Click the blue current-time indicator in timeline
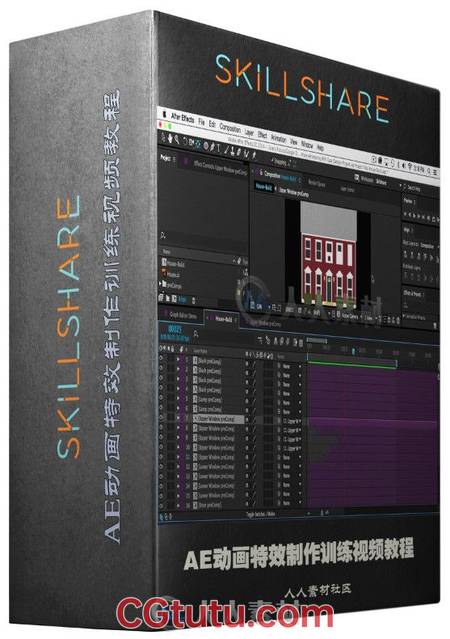Viewport: 450px width, 639px height. (354, 351)
